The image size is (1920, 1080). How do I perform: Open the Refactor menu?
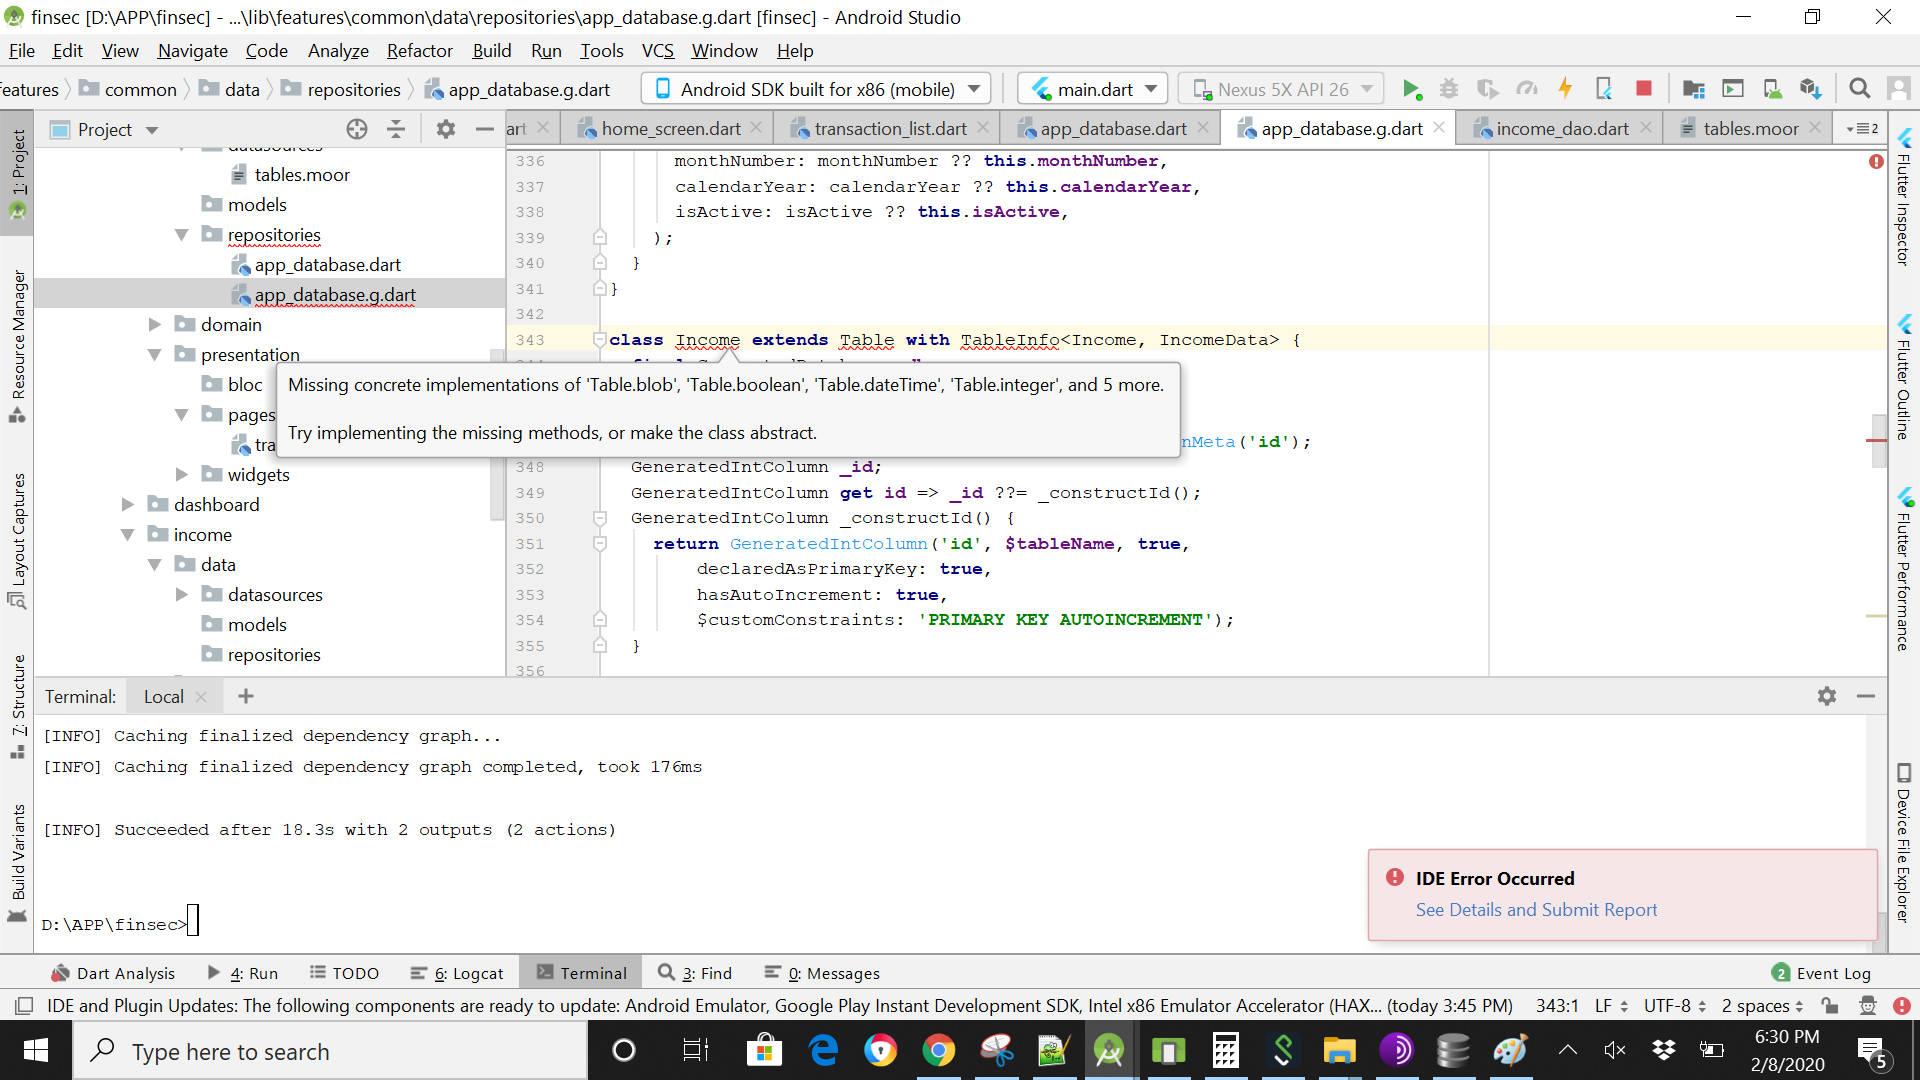[419, 51]
